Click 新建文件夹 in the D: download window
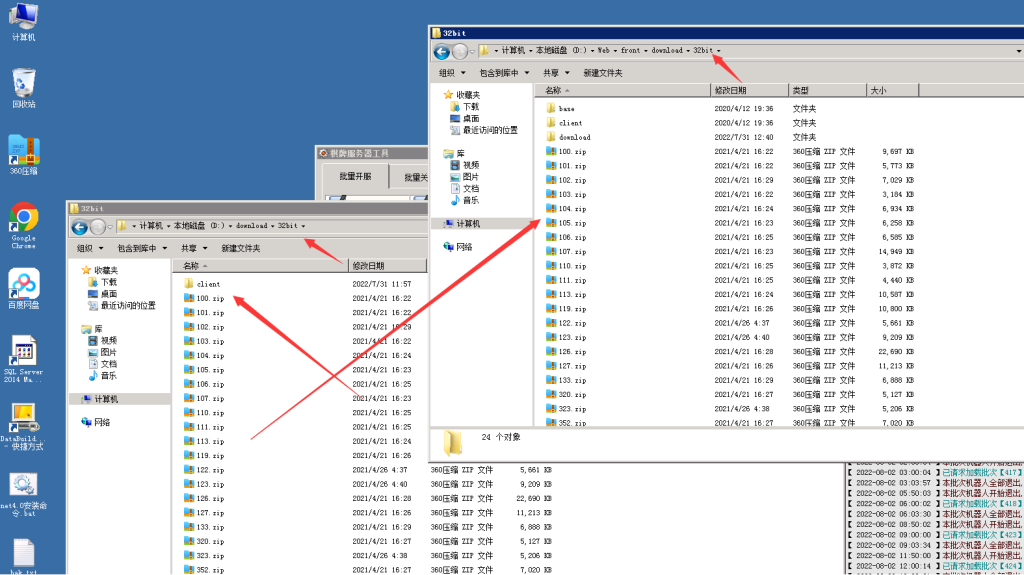Viewport: 1024px width, 575px height. [241, 248]
